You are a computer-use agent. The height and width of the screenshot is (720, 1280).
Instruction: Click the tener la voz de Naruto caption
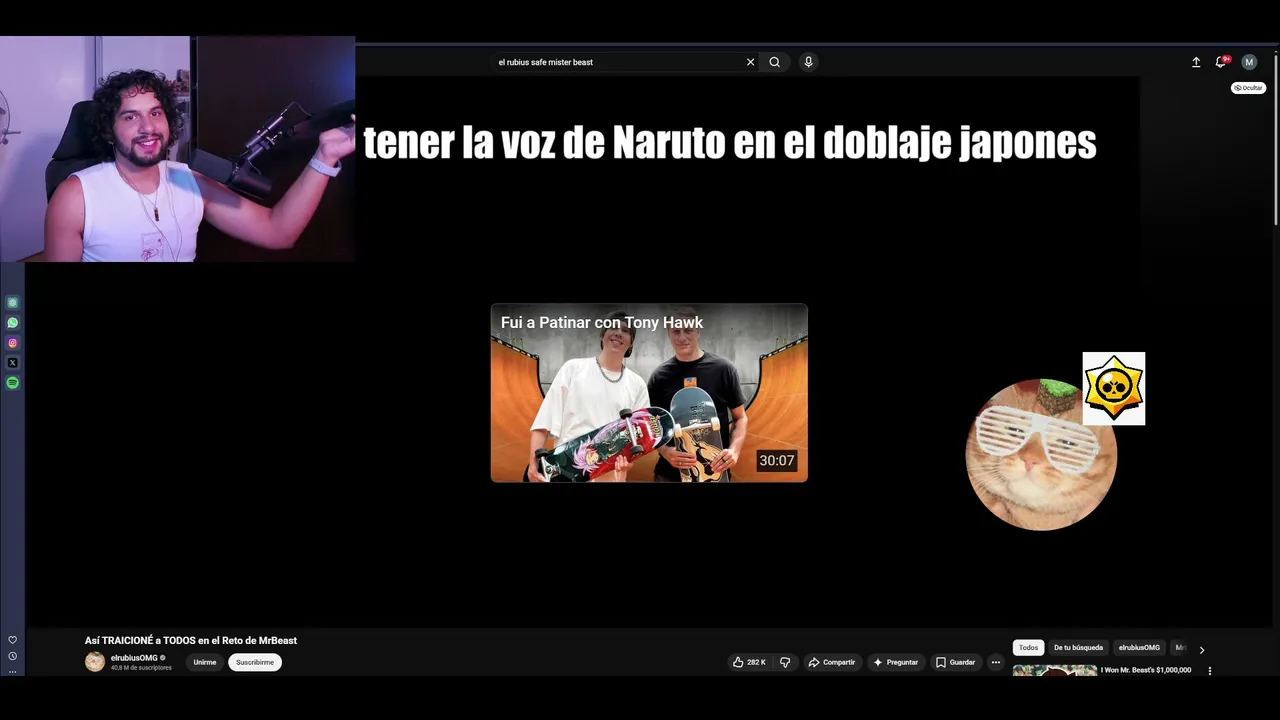click(730, 143)
